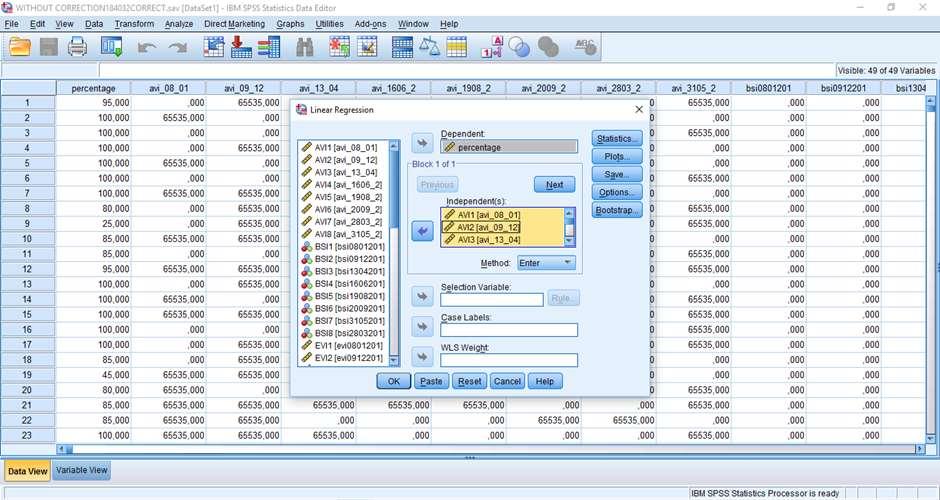The height and width of the screenshot is (500, 940).
Task: Open the Direct Marketing menu
Action: tap(234, 24)
